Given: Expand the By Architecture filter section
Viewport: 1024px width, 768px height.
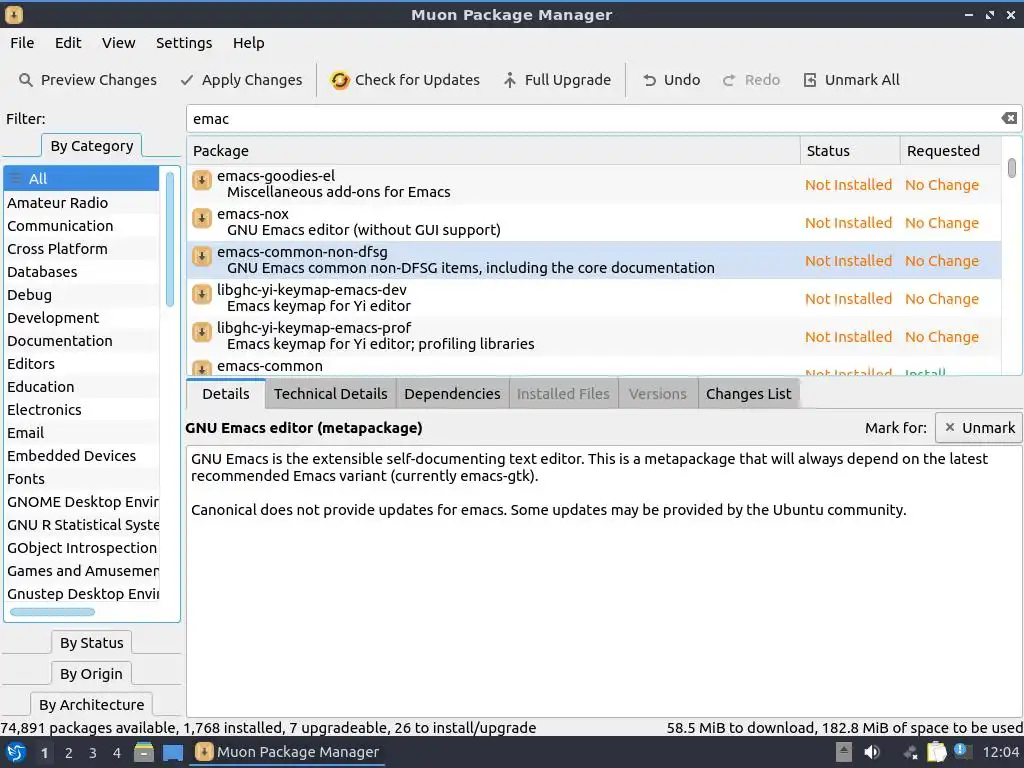Looking at the screenshot, I should tap(91, 705).
